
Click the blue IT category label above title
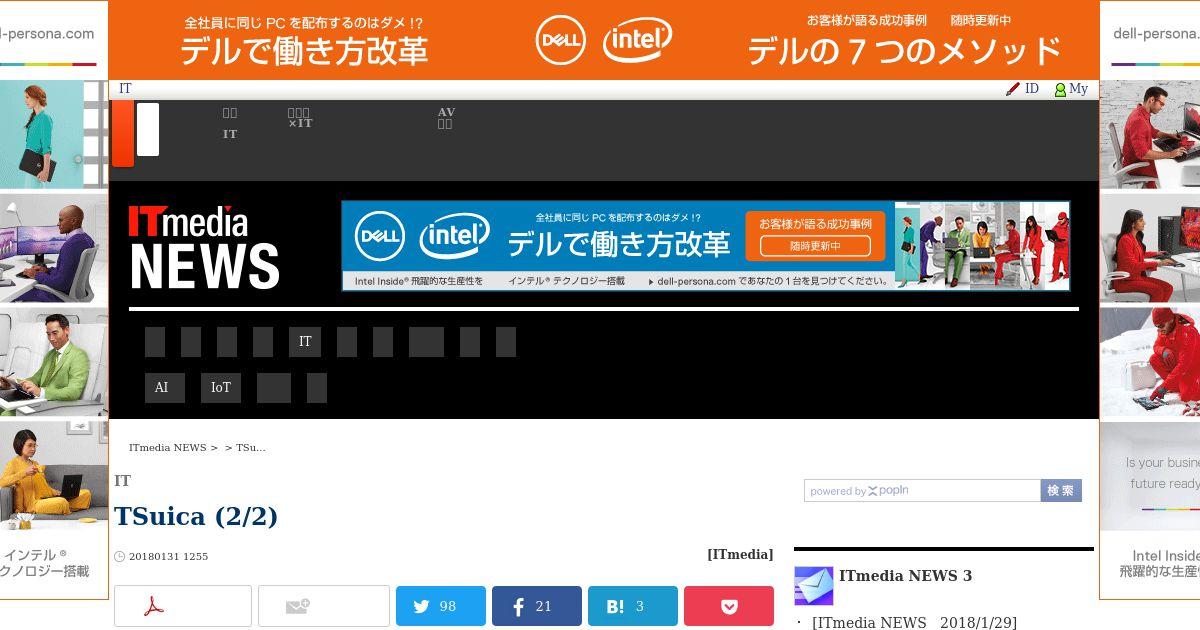tap(122, 481)
